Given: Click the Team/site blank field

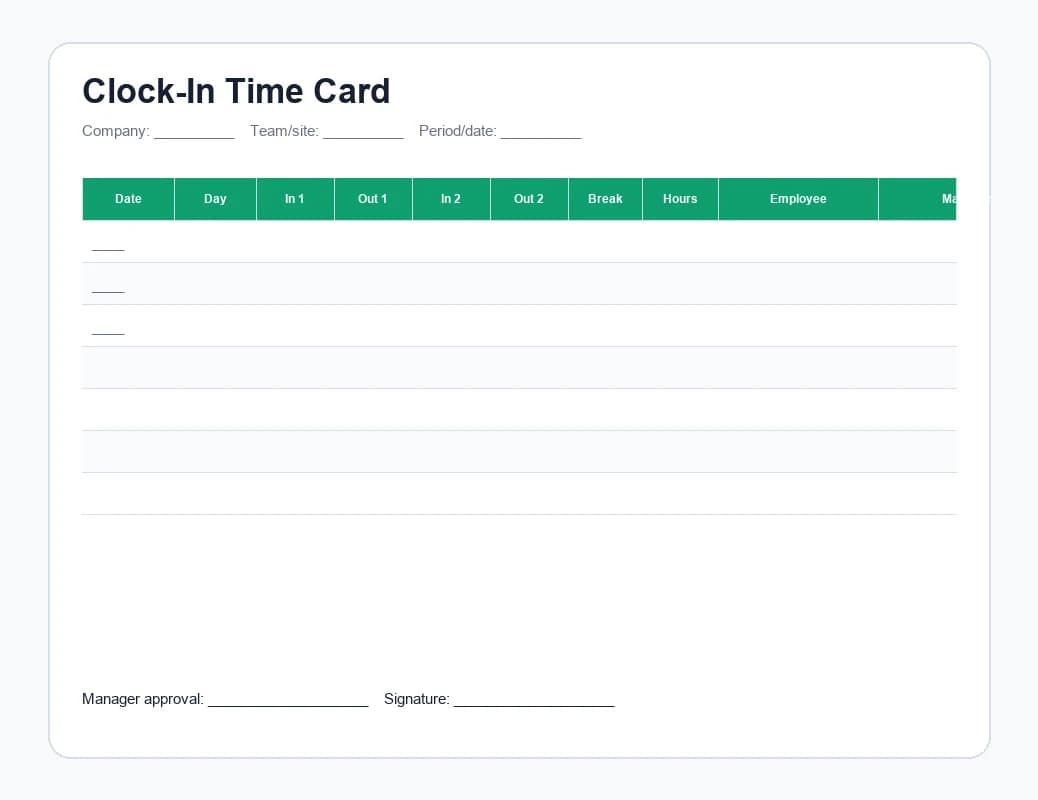Looking at the screenshot, I should 363,132.
